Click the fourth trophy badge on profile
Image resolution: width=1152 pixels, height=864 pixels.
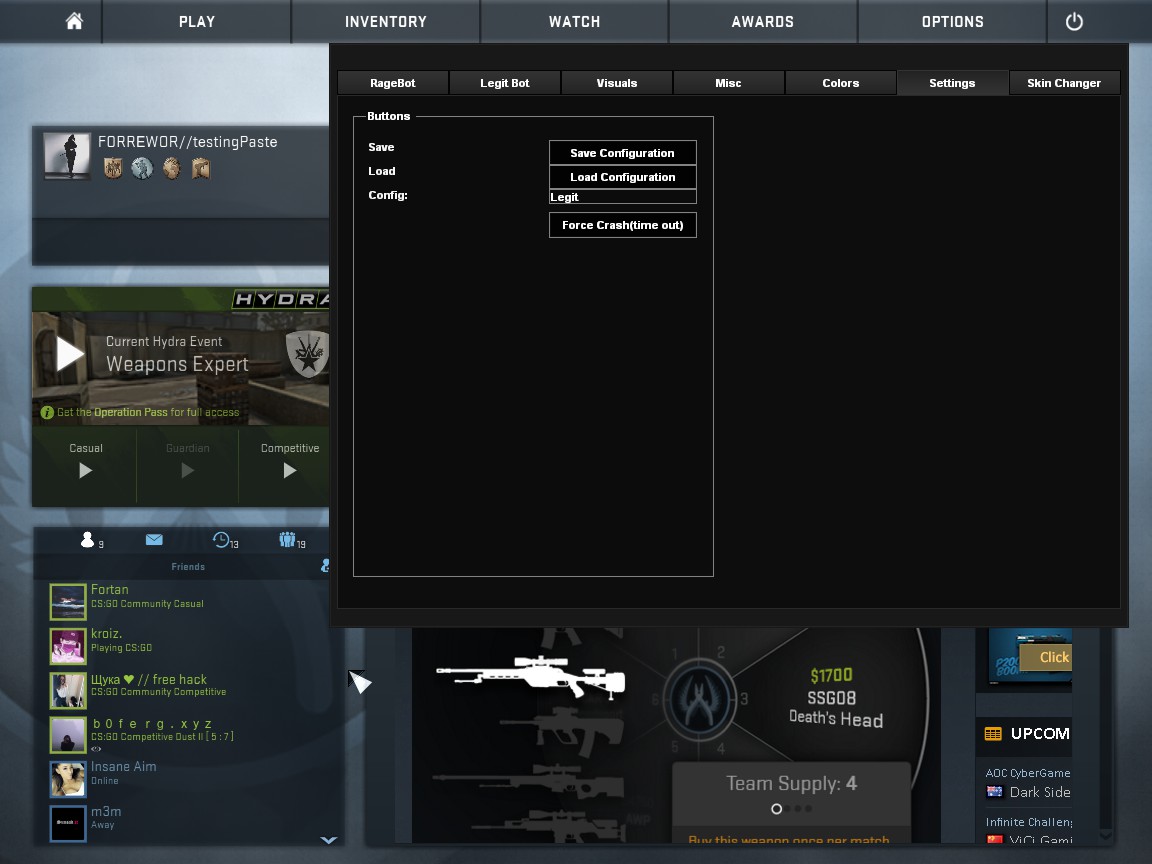201,168
